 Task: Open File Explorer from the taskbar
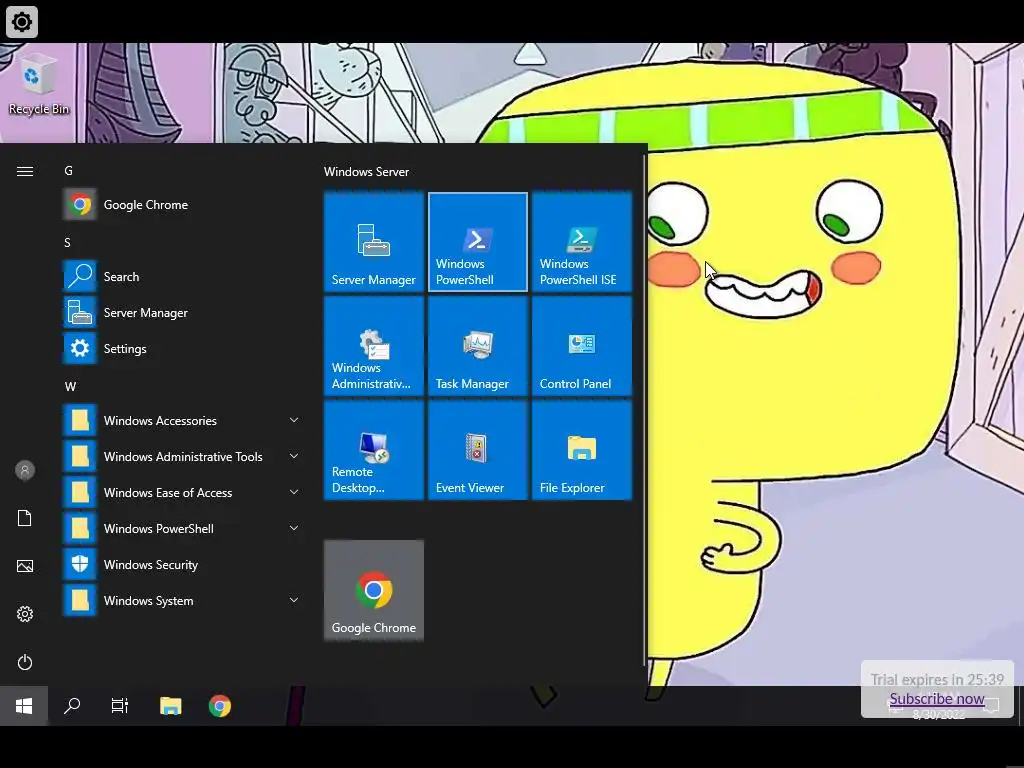pyautogui.click(x=170, y=705)
